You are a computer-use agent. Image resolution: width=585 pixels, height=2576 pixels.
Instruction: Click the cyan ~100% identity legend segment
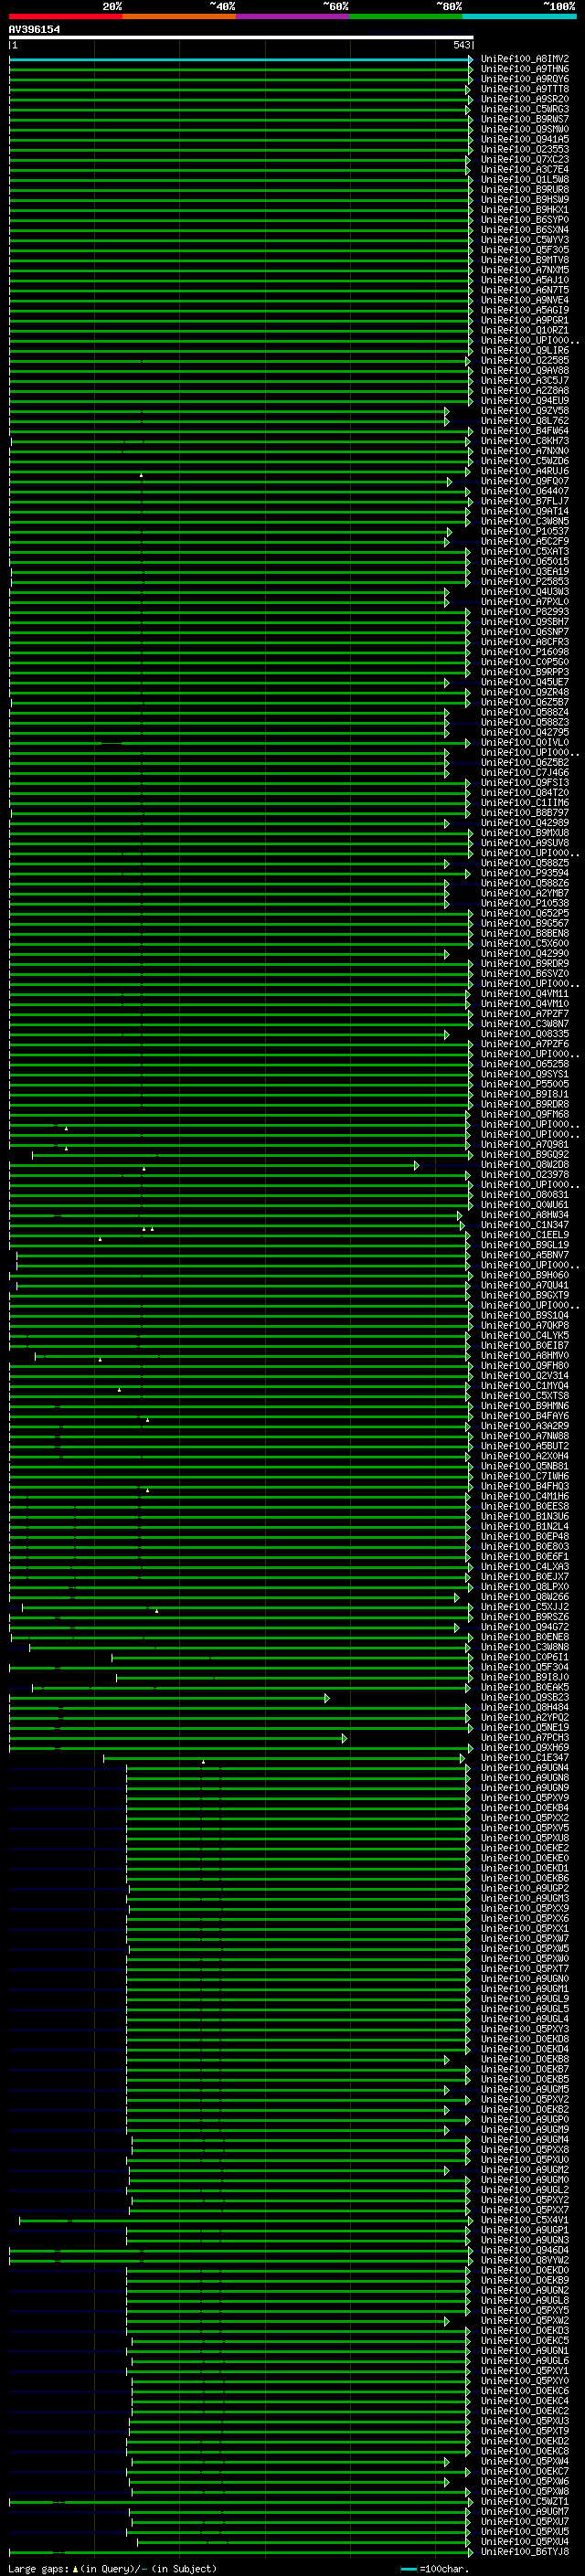(519, 16)
